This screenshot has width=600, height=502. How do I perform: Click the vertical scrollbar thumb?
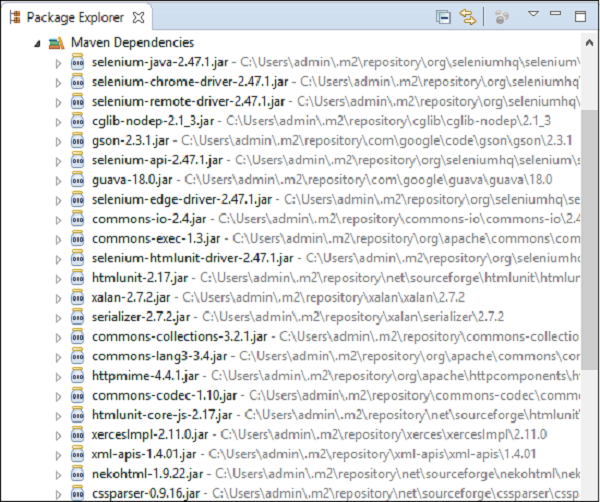coord(589,239)
